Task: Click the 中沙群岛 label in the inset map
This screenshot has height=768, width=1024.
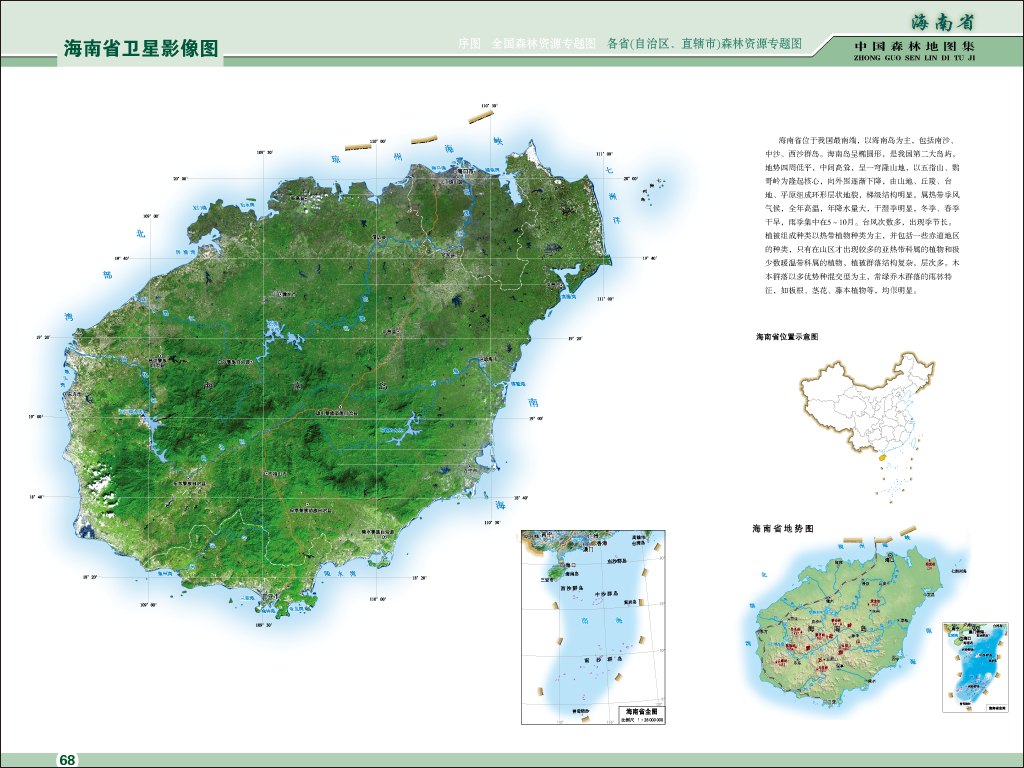Action: click(x=605, y=594)
